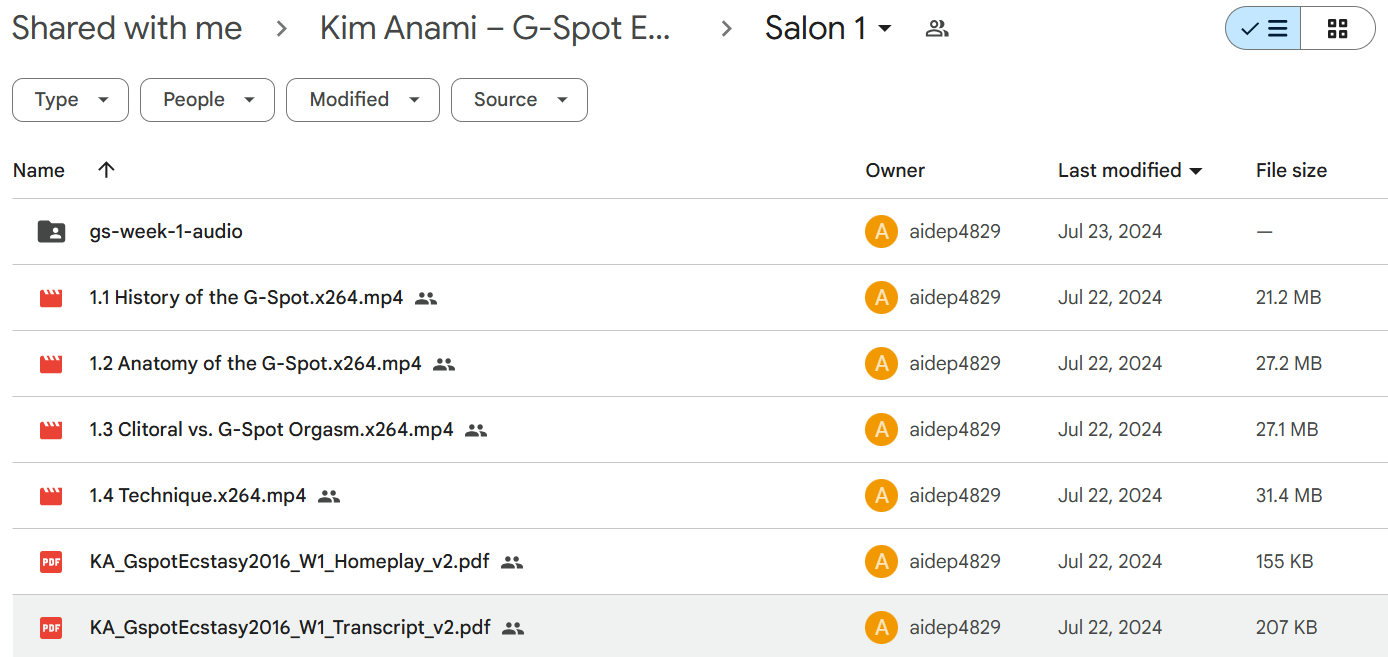1388x657 pixels.
Task: Click the modified date in 1.2 Anatomy row
Action: tap(1110, 363)
